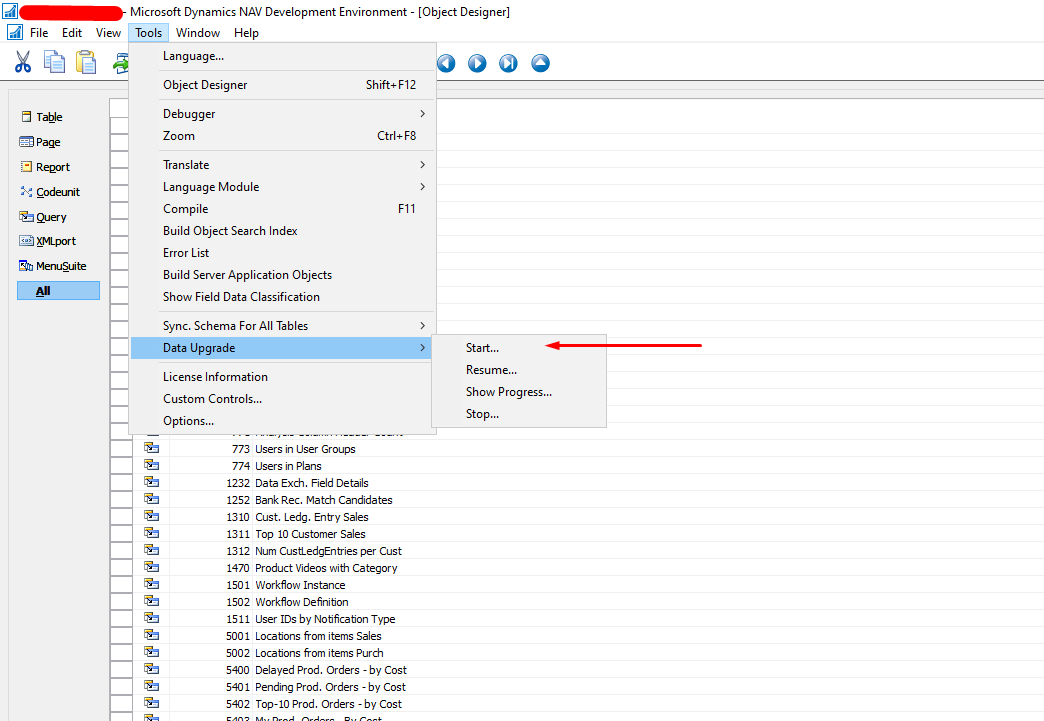
Task: Click the NAV application icon in title bar
Action: pos(10,11)
